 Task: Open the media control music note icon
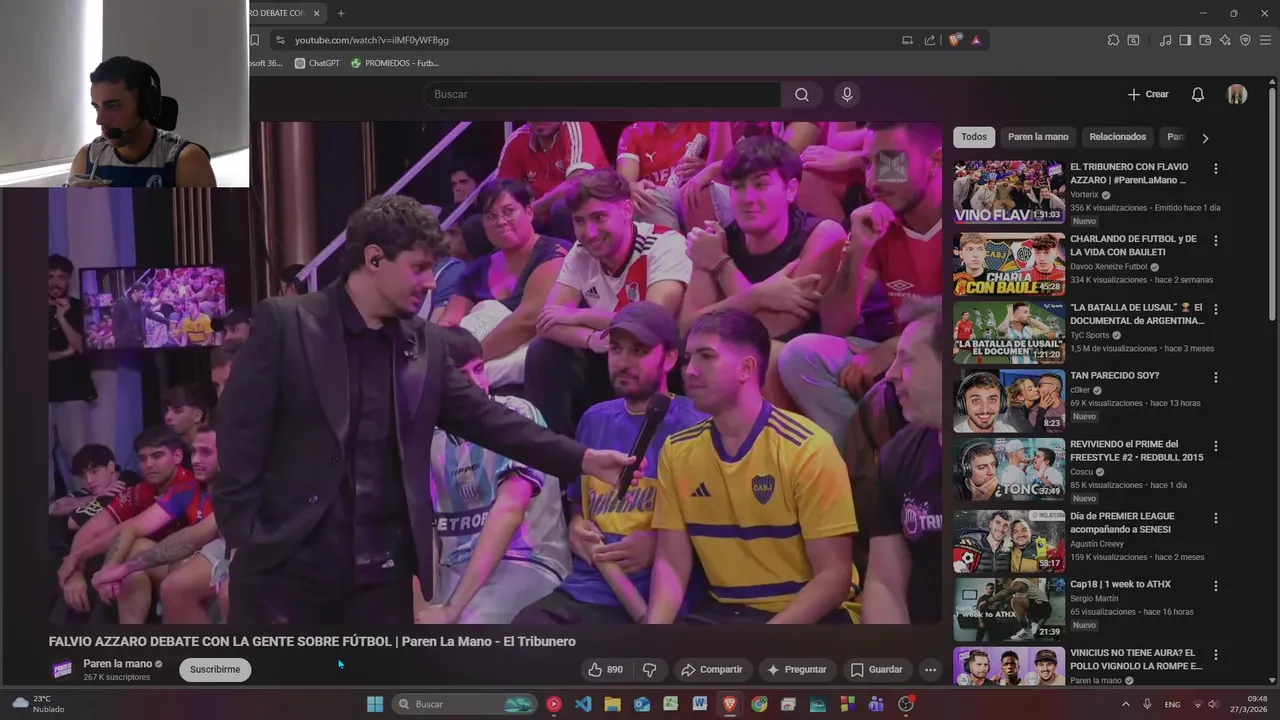[1165, 40]
